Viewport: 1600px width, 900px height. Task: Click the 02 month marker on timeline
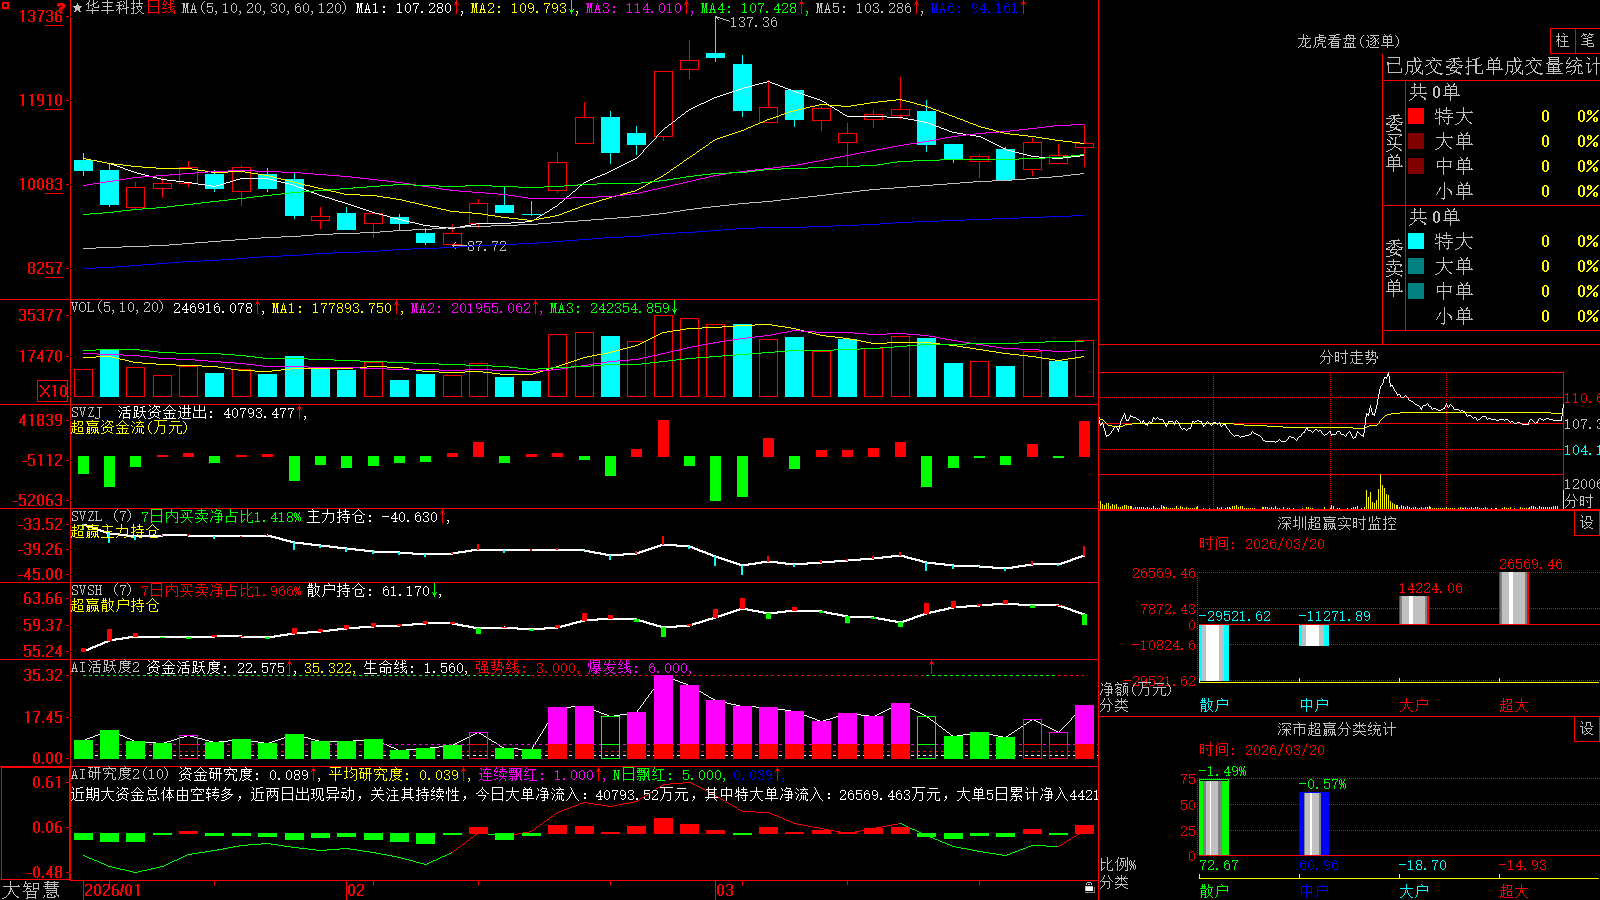point(355,890)
